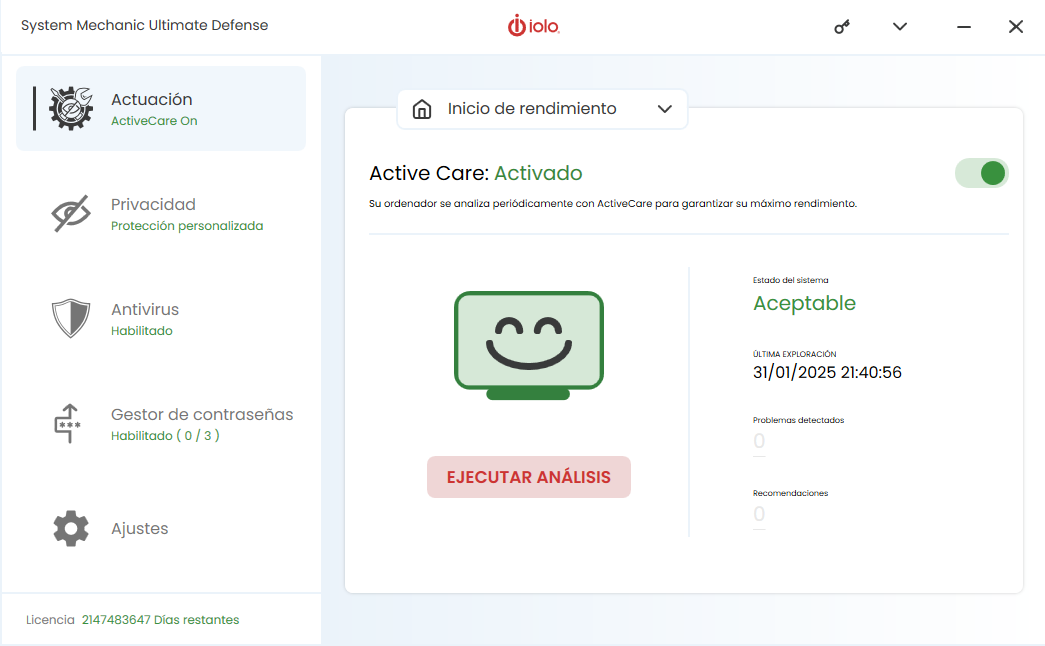The height and width of the screenshot is (646, 1045).
Task: Click the Aceptable system status text
Action: (804, 303)
